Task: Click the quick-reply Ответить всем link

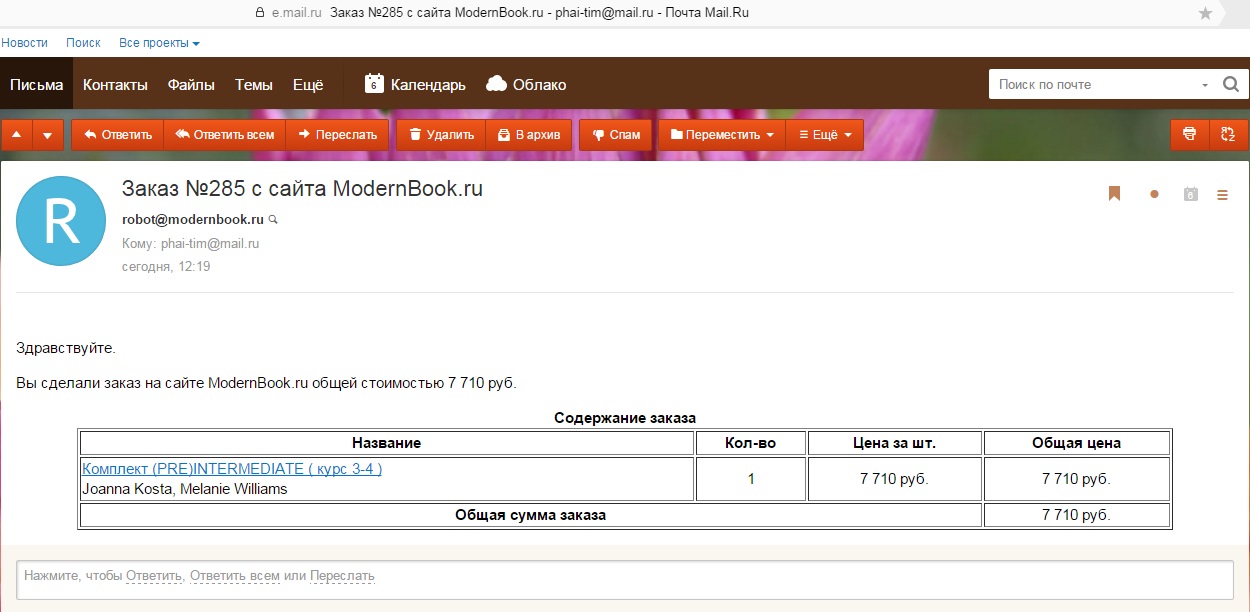Action: pyautogui.click(x=235, y=576)
